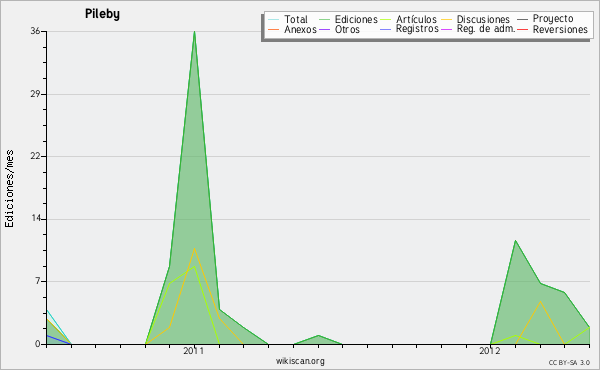Click the purple Otros legend line swatch
The width and height of the screenshot is (600, 370).
[324, 29]
